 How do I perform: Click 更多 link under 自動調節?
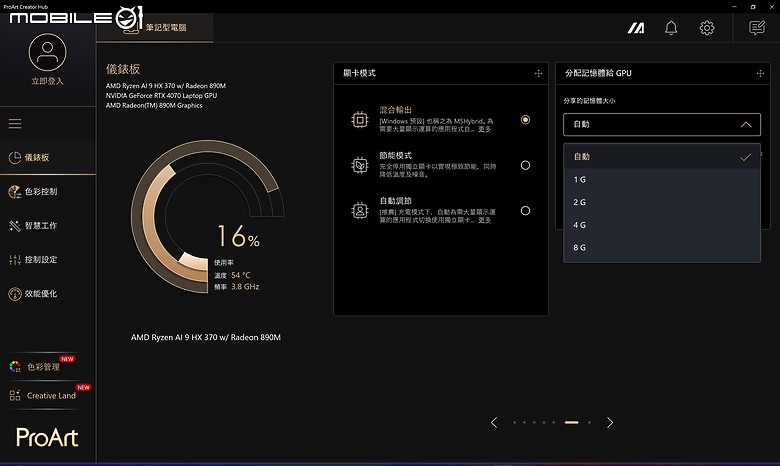(485, 220)
